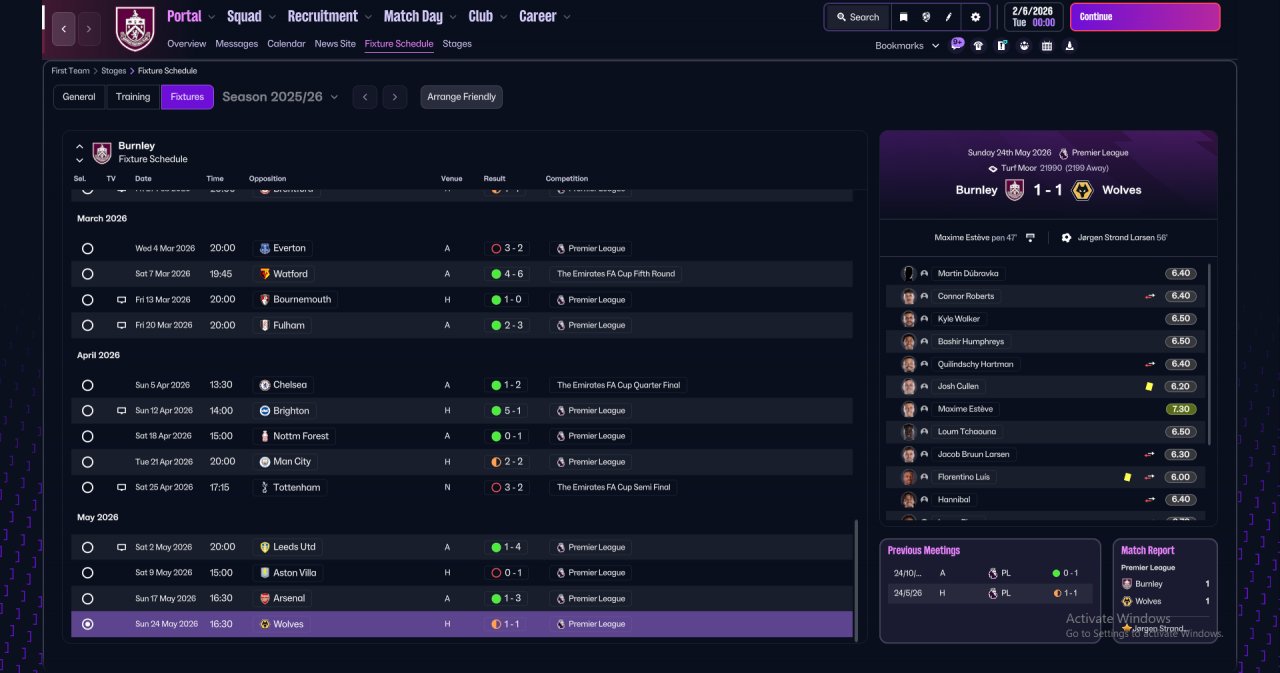The image size is (1280, 673).
Task: Open the bookmark icon in top toolbar
Action: click(904, 17)
